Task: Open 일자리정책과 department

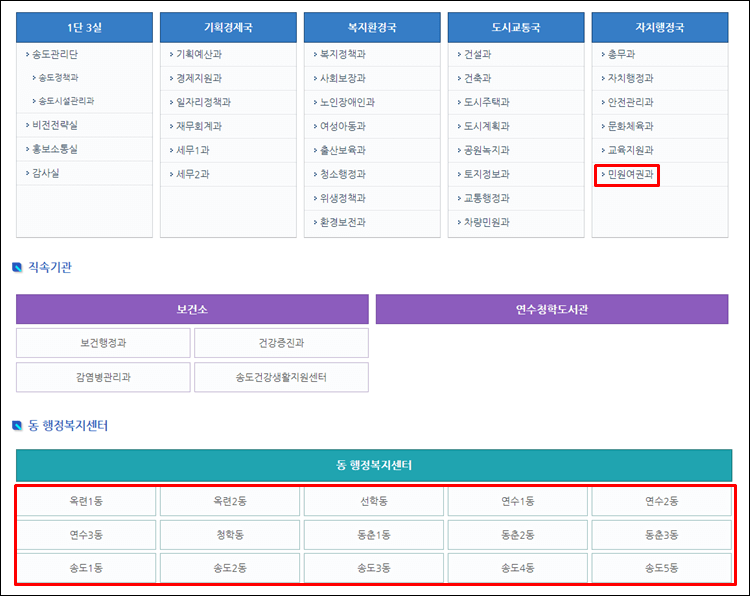Action: pos(203,102)
